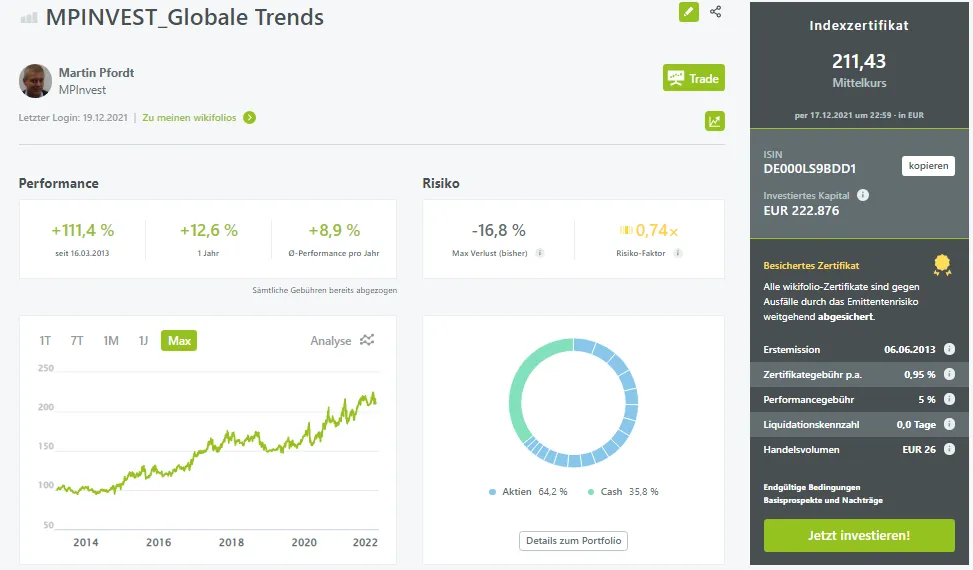The width and height of the screenshot is (973, 570).
Task: Click the -16,8 % max loss value
Action: coord(498,230)
